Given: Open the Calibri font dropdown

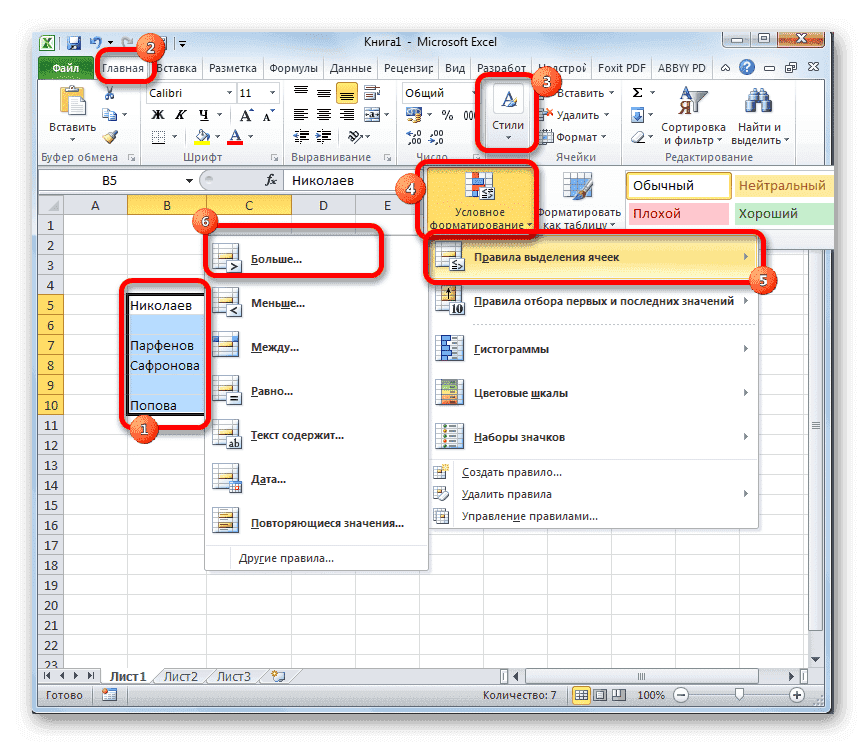Looking at the screenshot, I should point(228,92).
